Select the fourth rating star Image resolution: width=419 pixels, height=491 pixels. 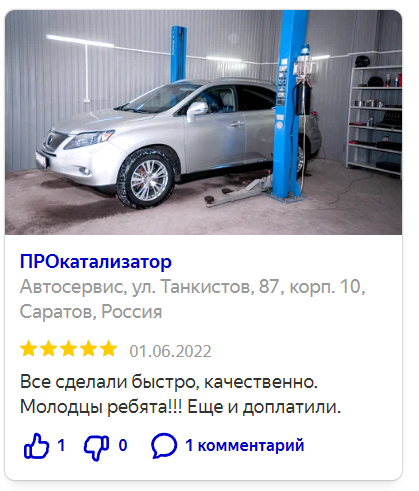[89, 349]
